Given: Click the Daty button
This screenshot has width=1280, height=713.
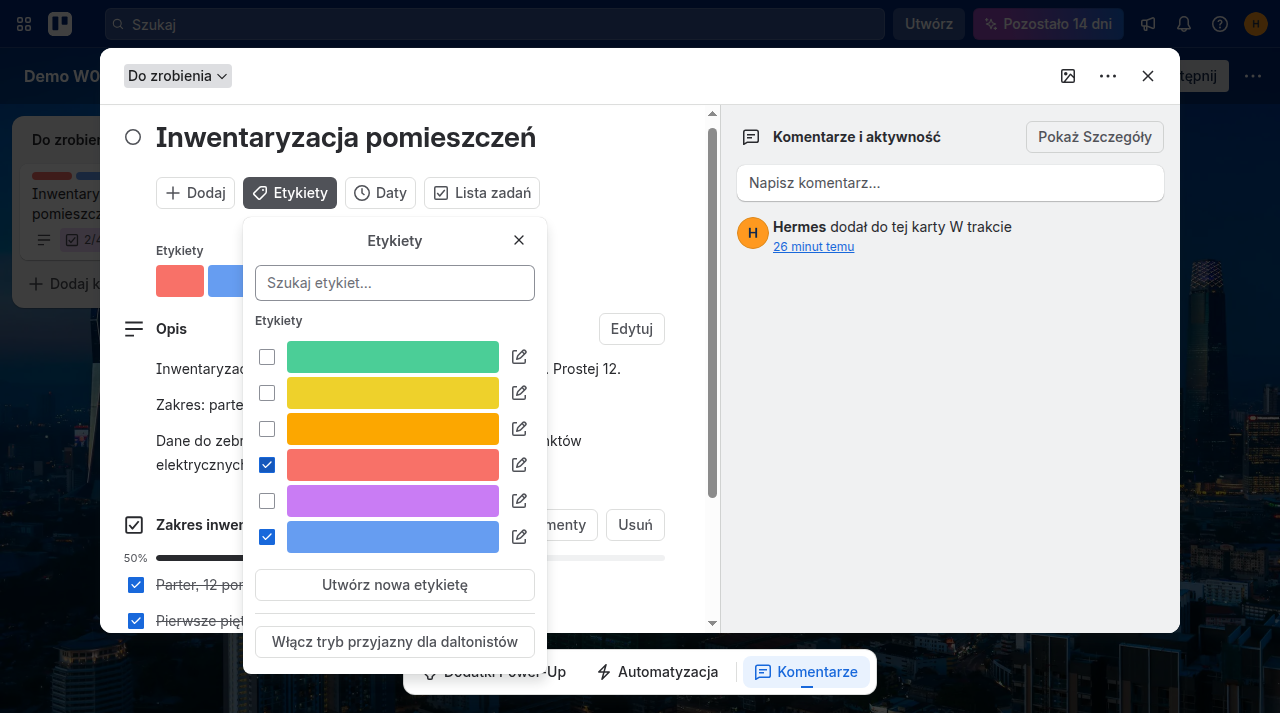Looking at the screenshot, I should (x=380, y=193).
